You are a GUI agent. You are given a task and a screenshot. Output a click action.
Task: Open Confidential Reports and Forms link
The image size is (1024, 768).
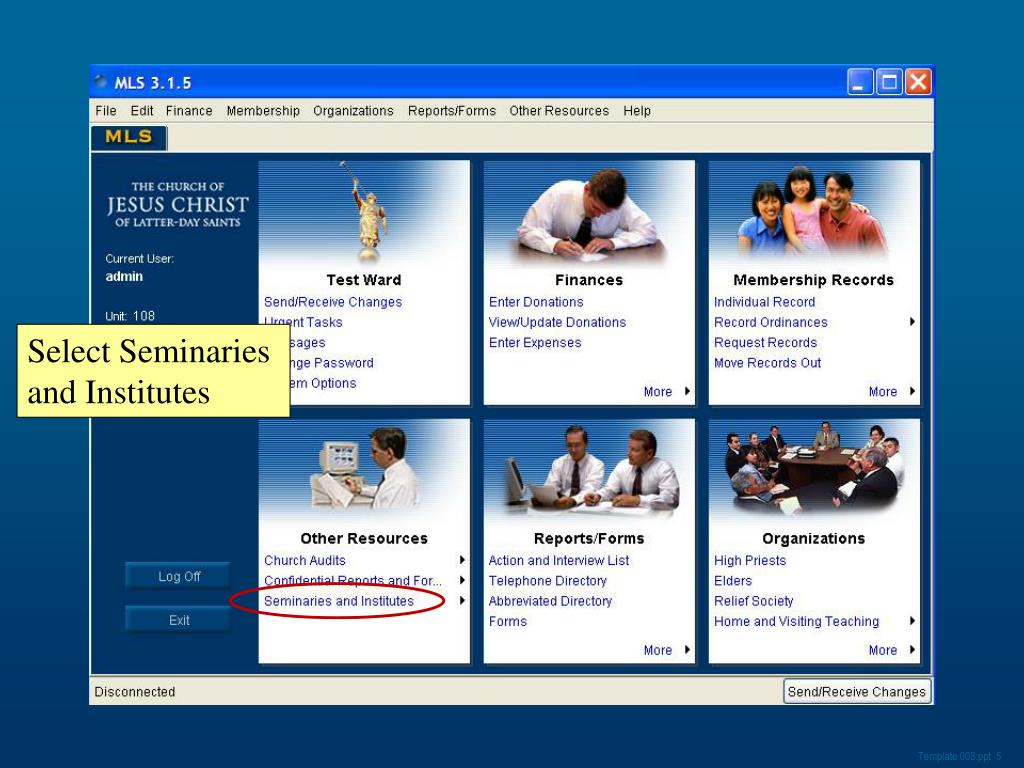(353, 581)
